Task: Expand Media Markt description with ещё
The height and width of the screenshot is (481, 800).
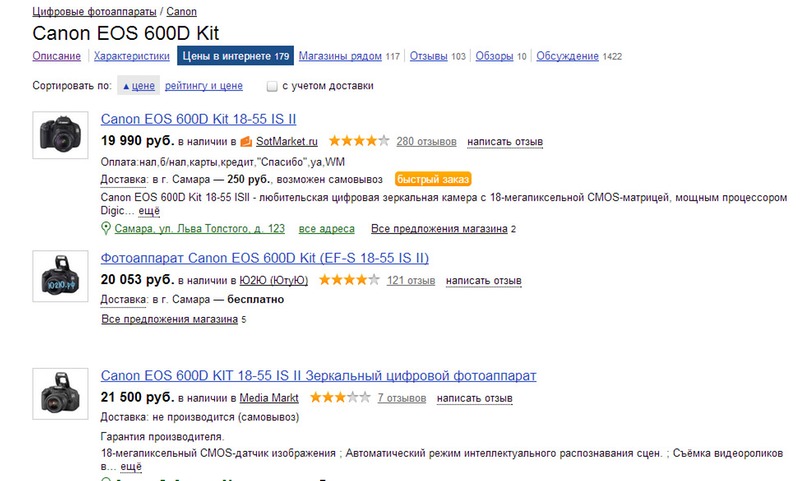Action: [131, 466]
